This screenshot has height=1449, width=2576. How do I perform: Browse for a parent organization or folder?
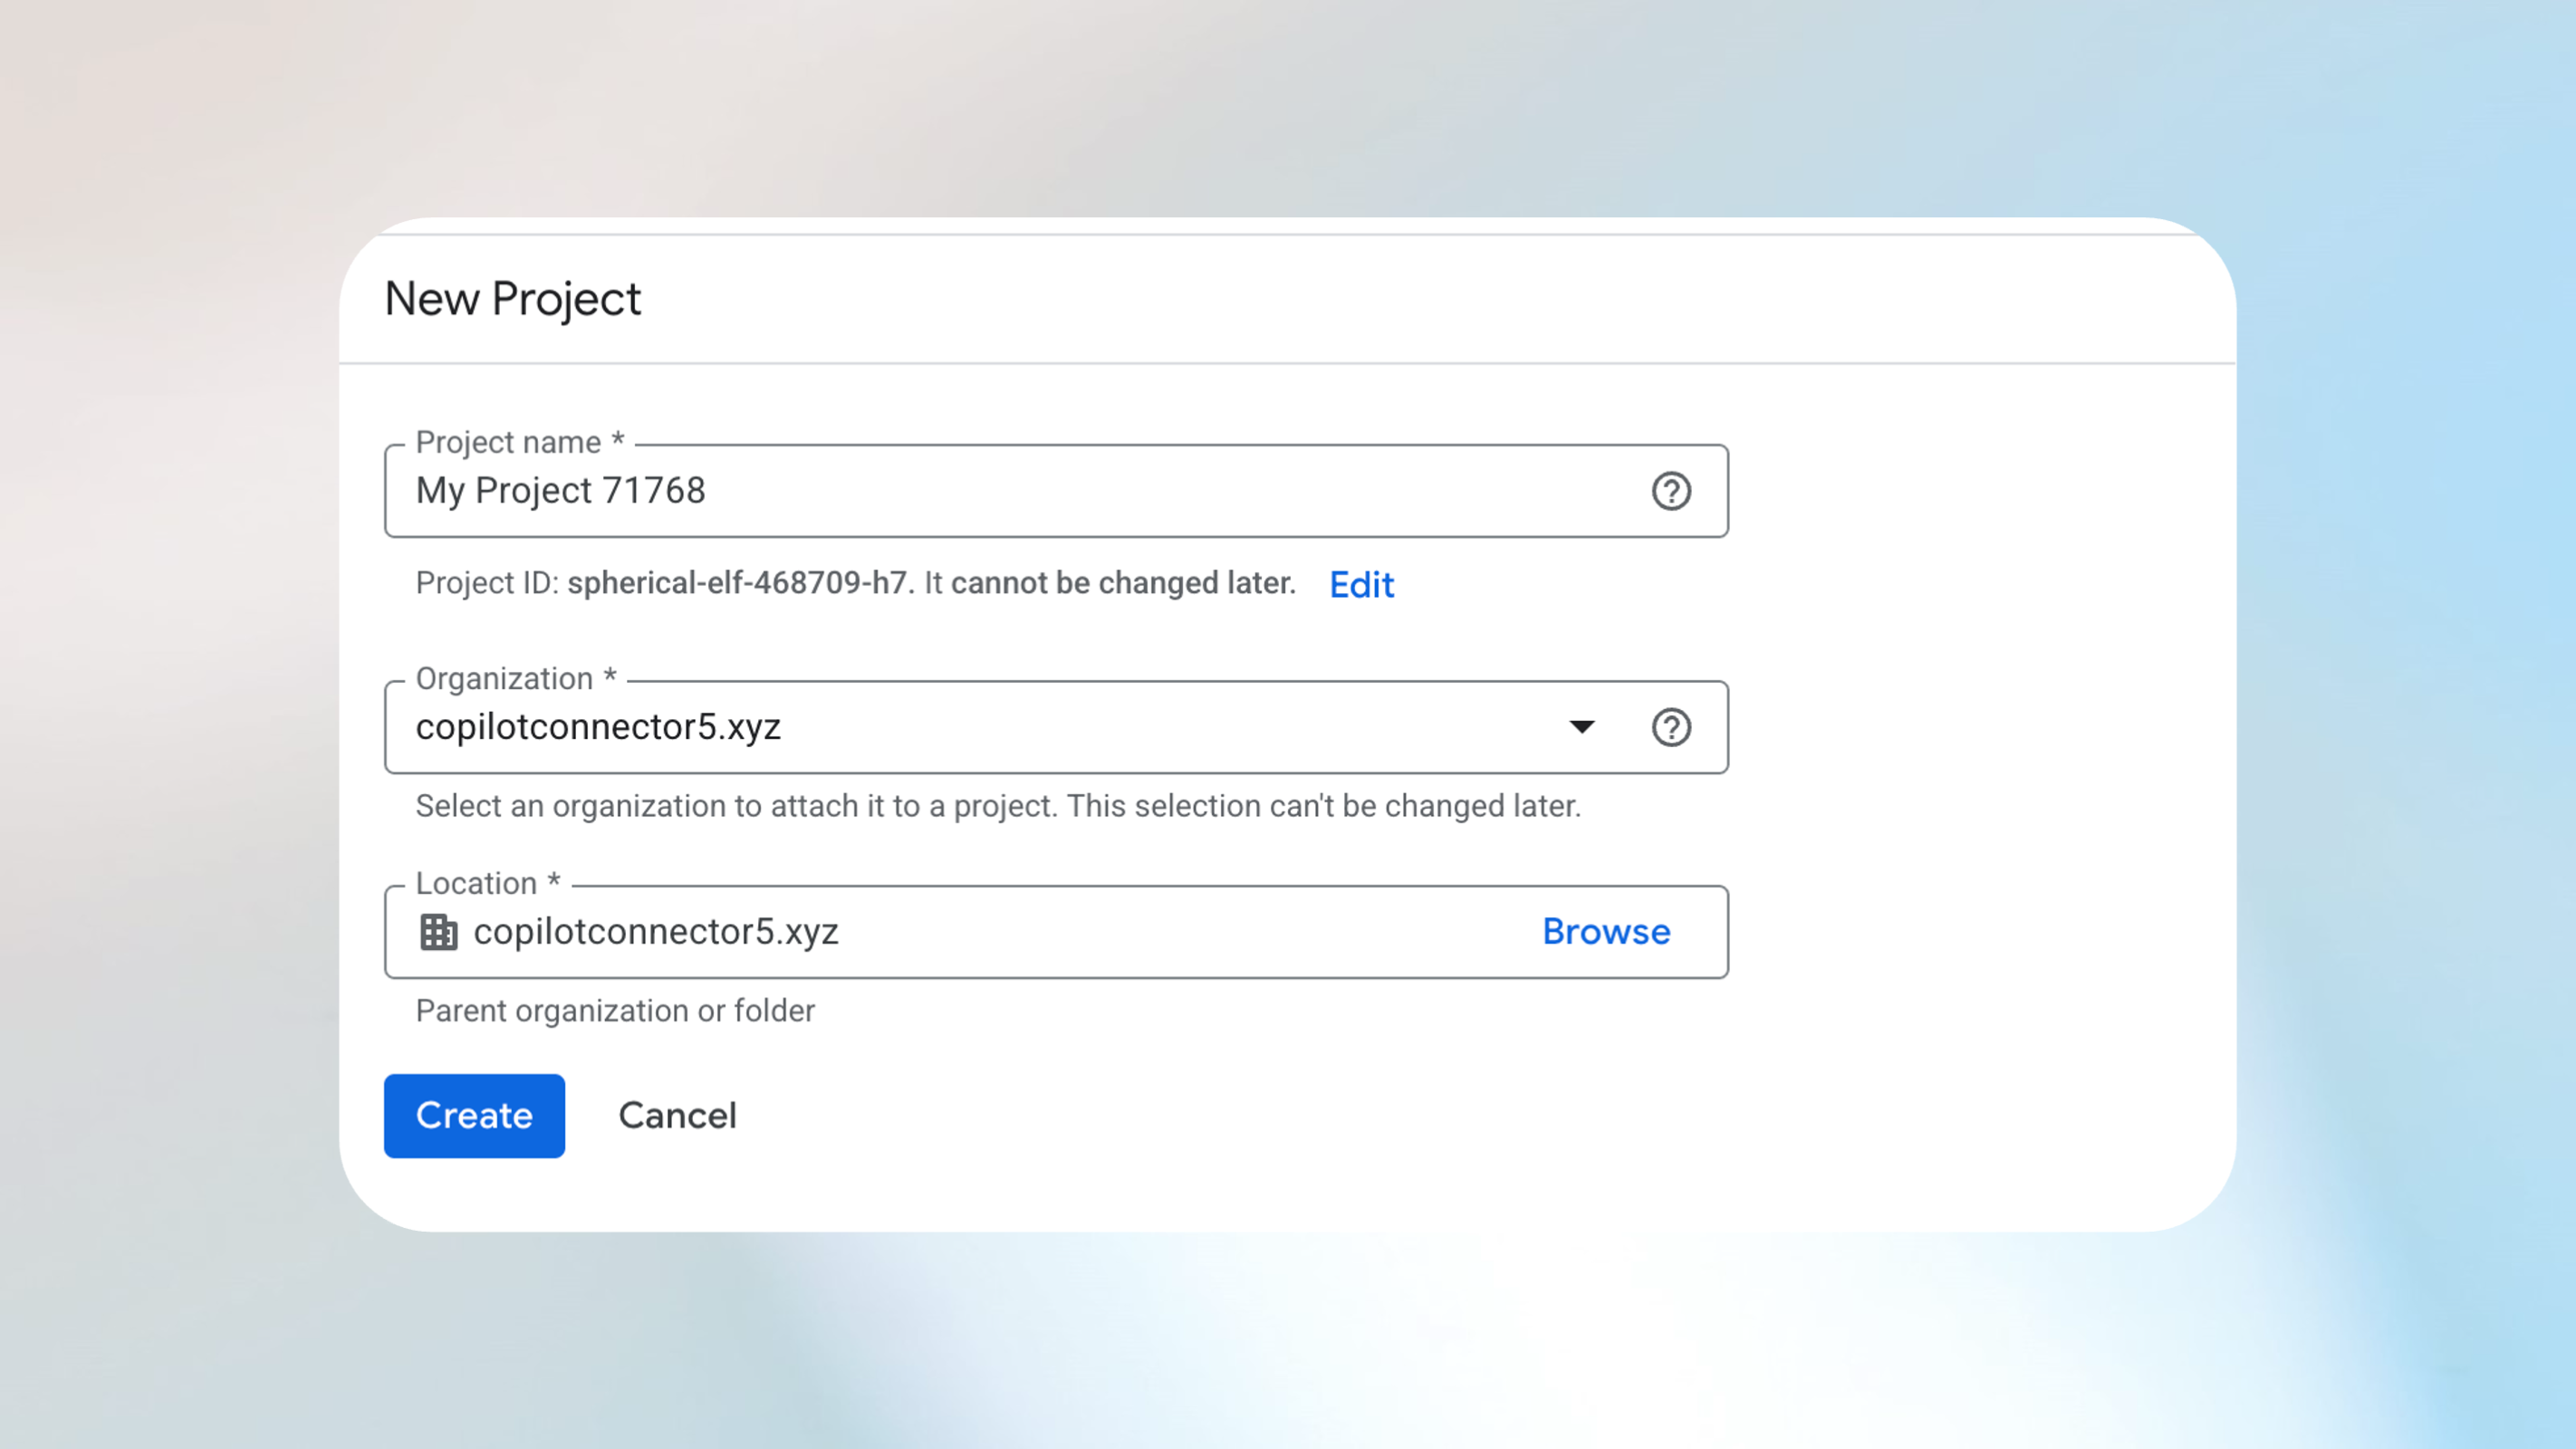point(1605,931)
